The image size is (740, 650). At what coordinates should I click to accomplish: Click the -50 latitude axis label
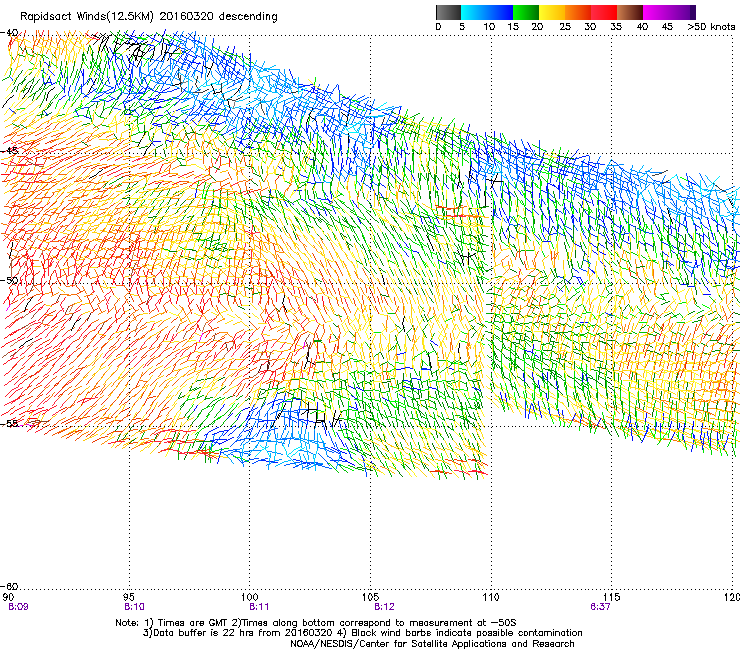coord(9,280)
